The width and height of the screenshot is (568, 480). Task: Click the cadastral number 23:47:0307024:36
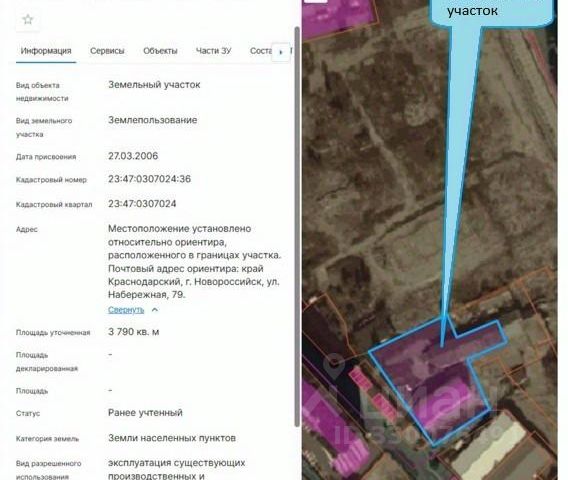(149, 179)
